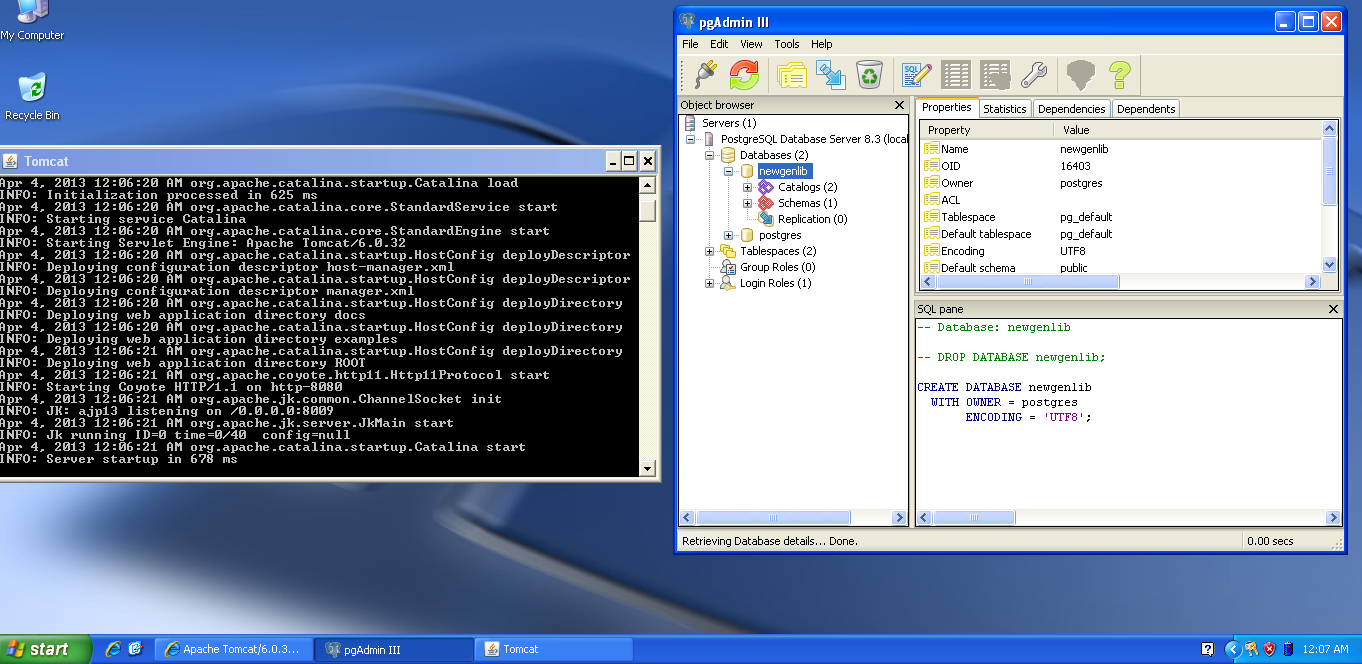Screen dimensions: 1362x664
Task: Expand the Login Roles (1) node
Action: tap(710, 283)
